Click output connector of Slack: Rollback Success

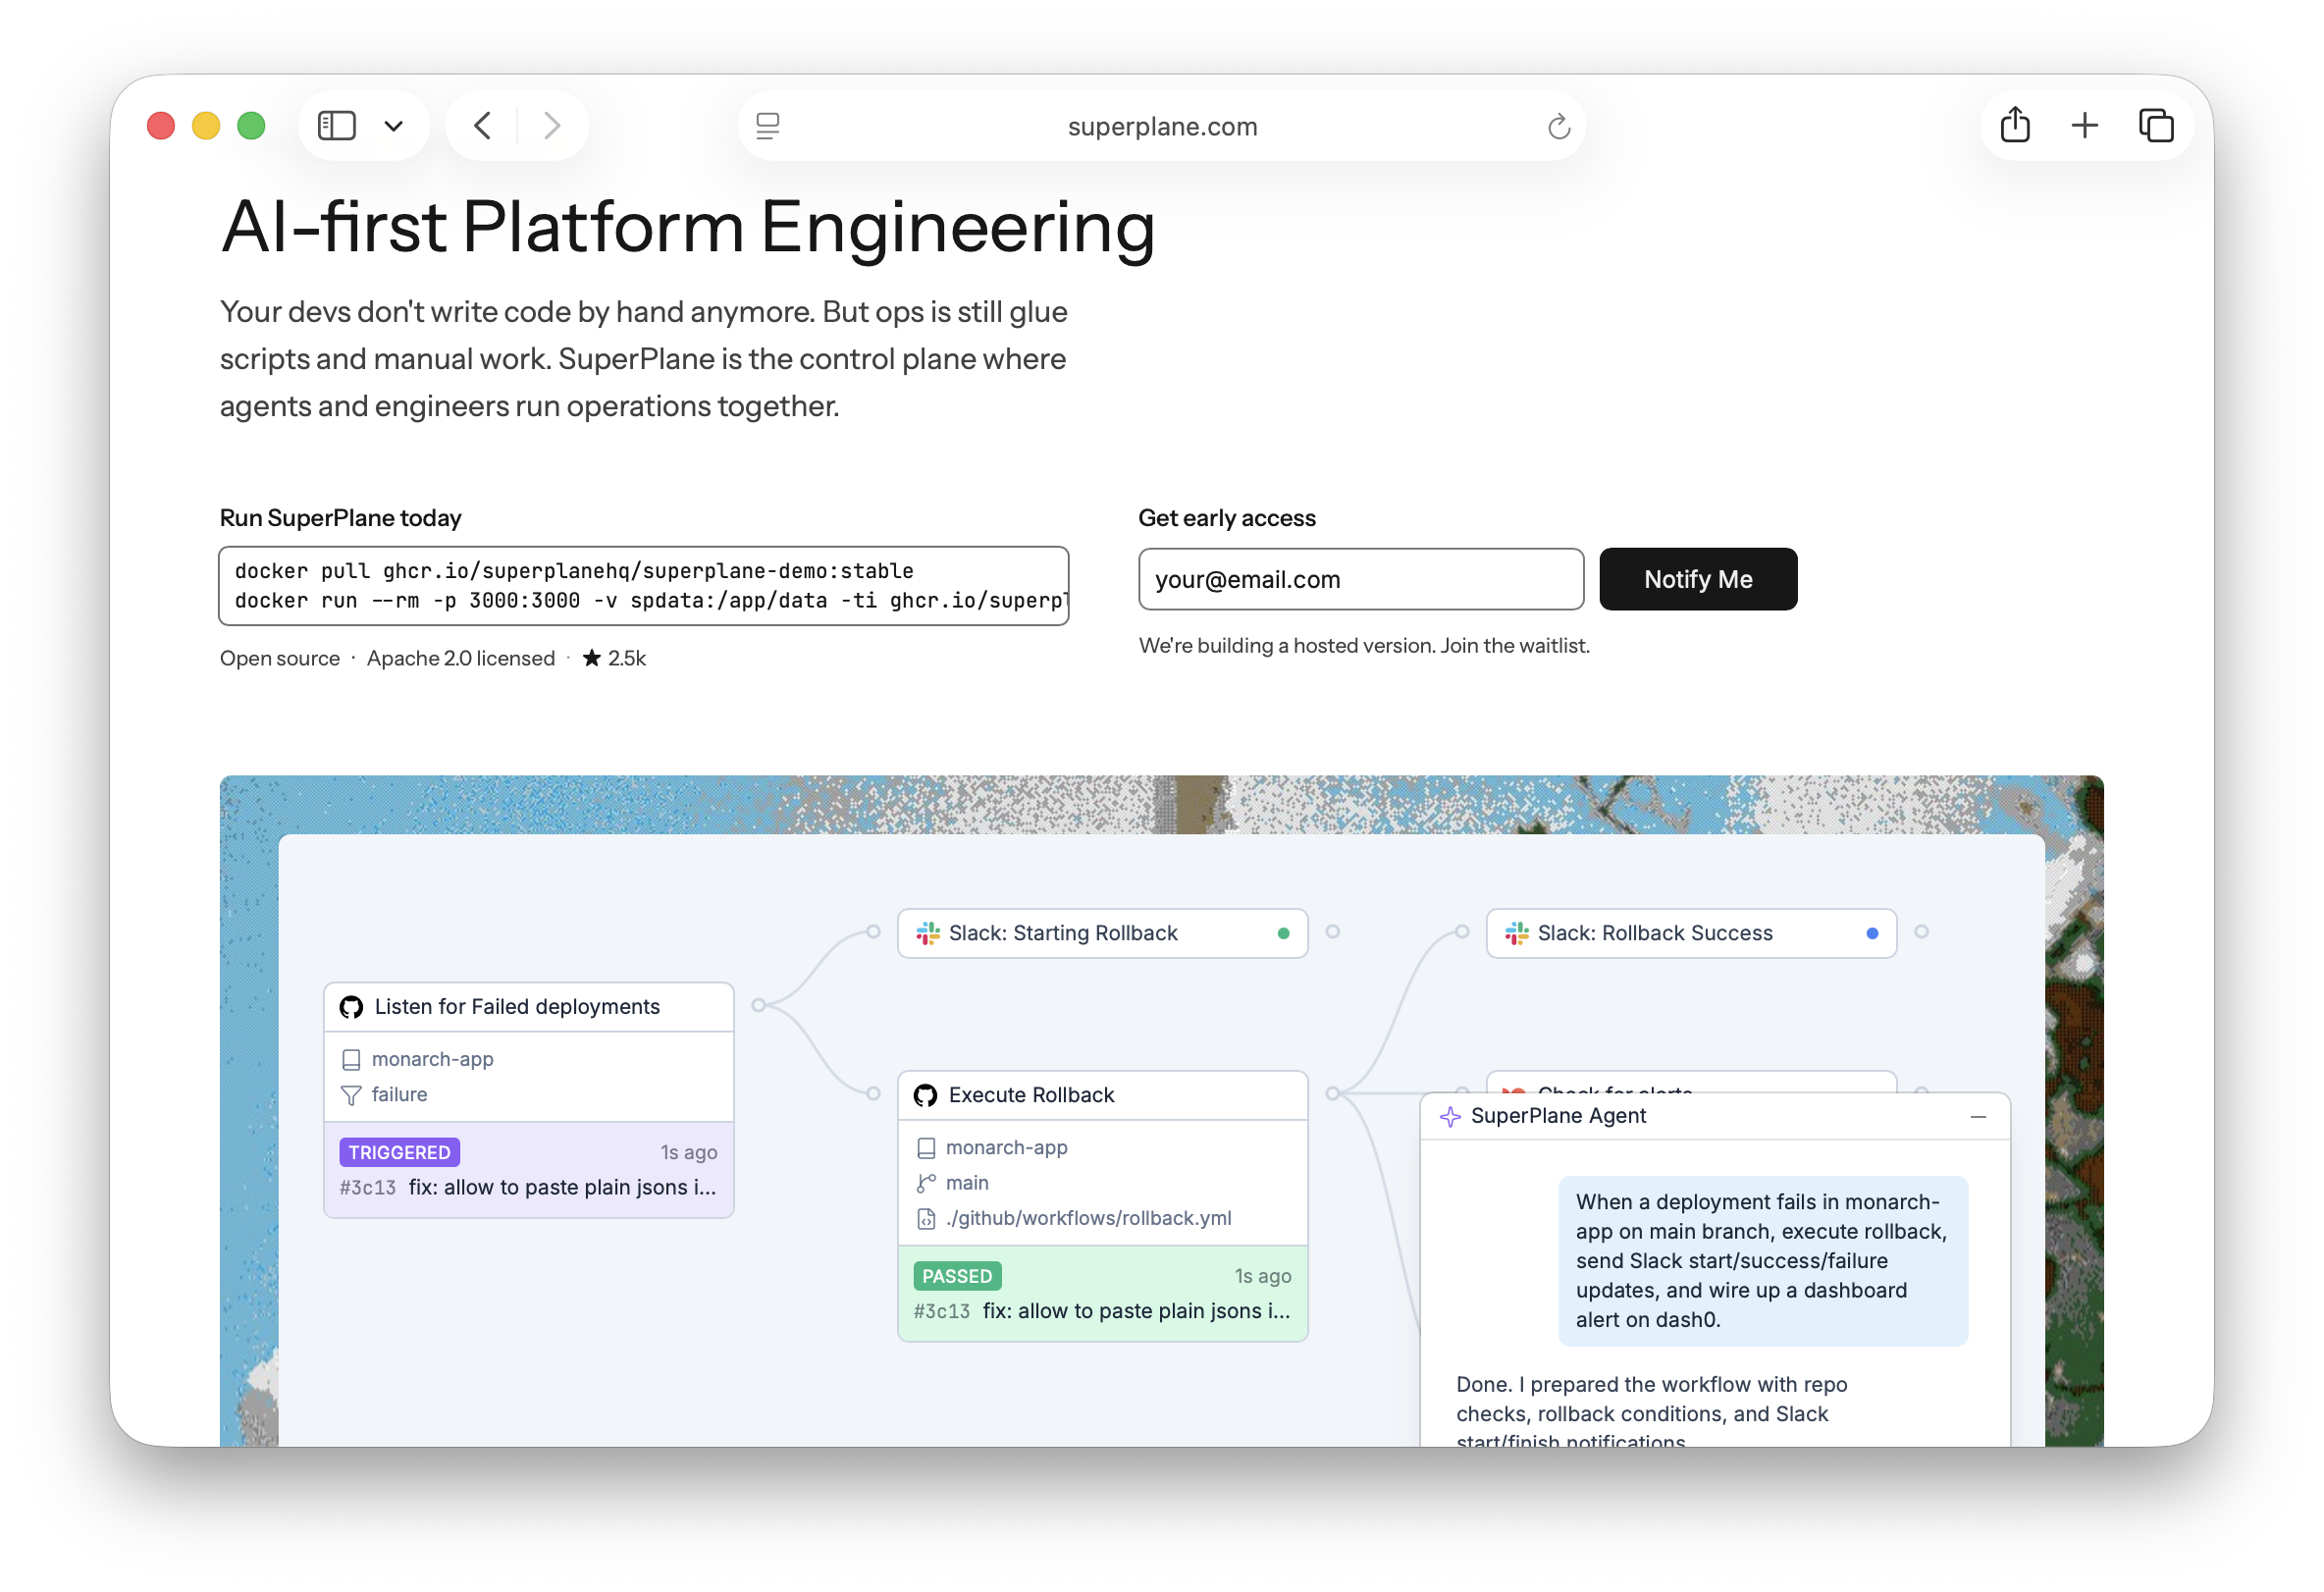(1921, 932)
